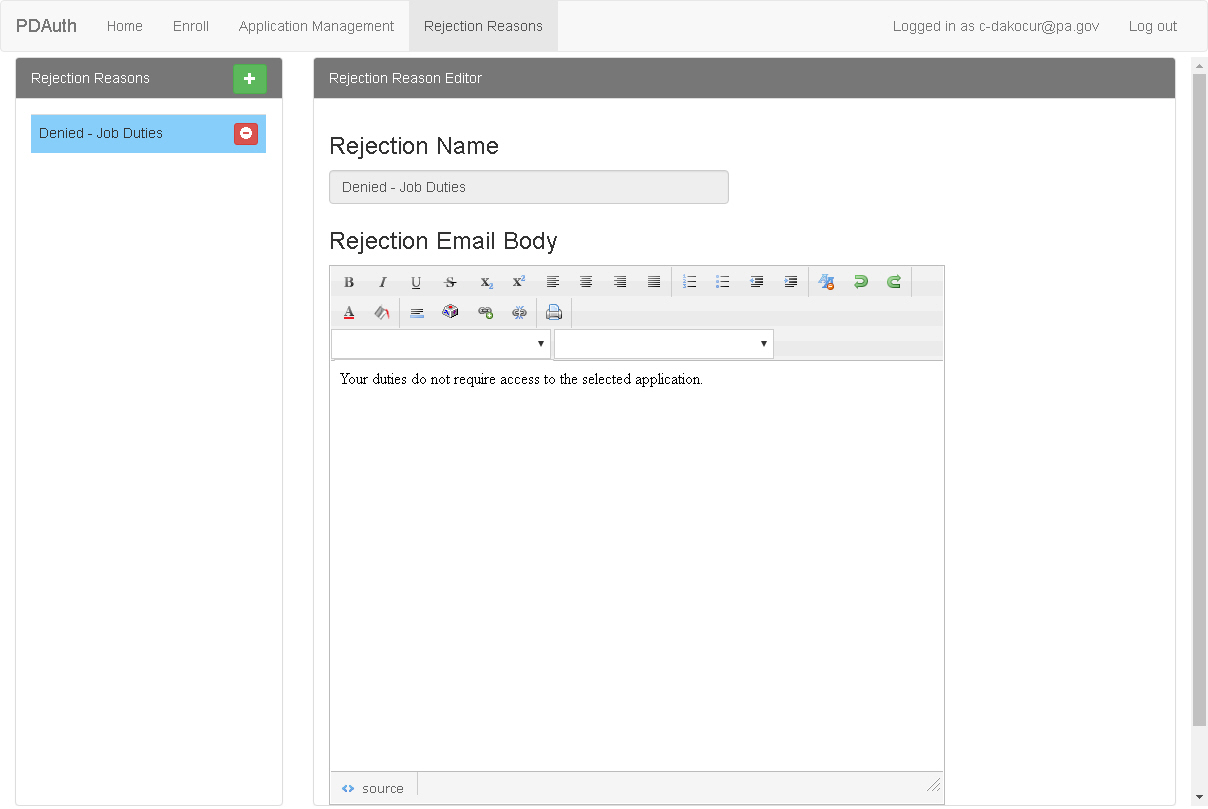1208x809 pixels.
Task: Click the undo arrow icon
Action: [x=860, y=282]
